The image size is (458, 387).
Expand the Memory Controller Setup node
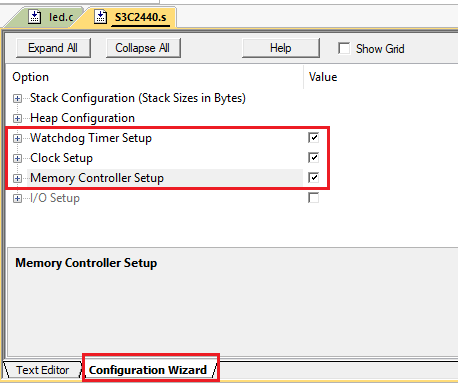[x=17, y=178]
